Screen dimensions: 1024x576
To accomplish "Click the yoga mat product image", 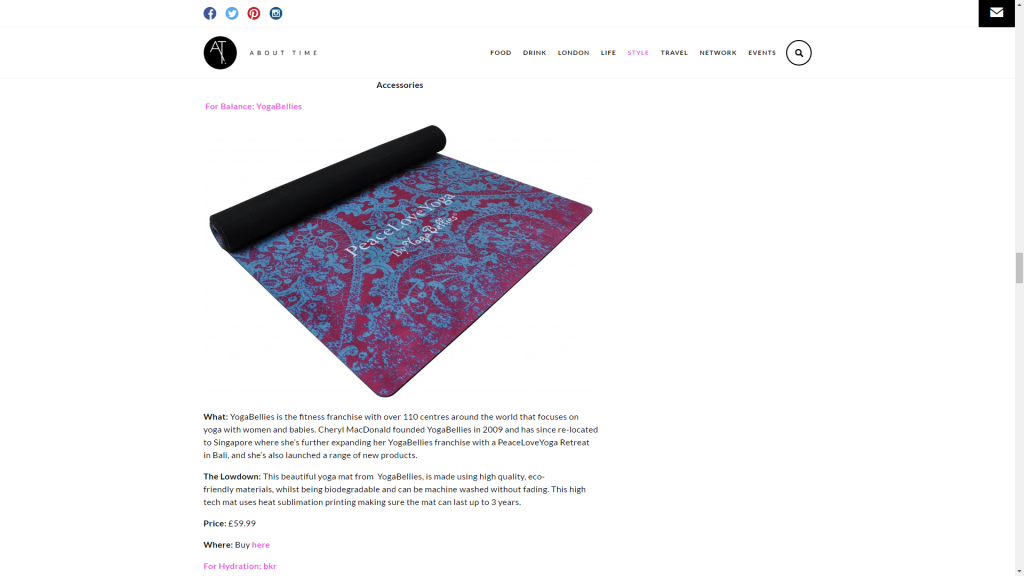I will click(x=400, y=259).
